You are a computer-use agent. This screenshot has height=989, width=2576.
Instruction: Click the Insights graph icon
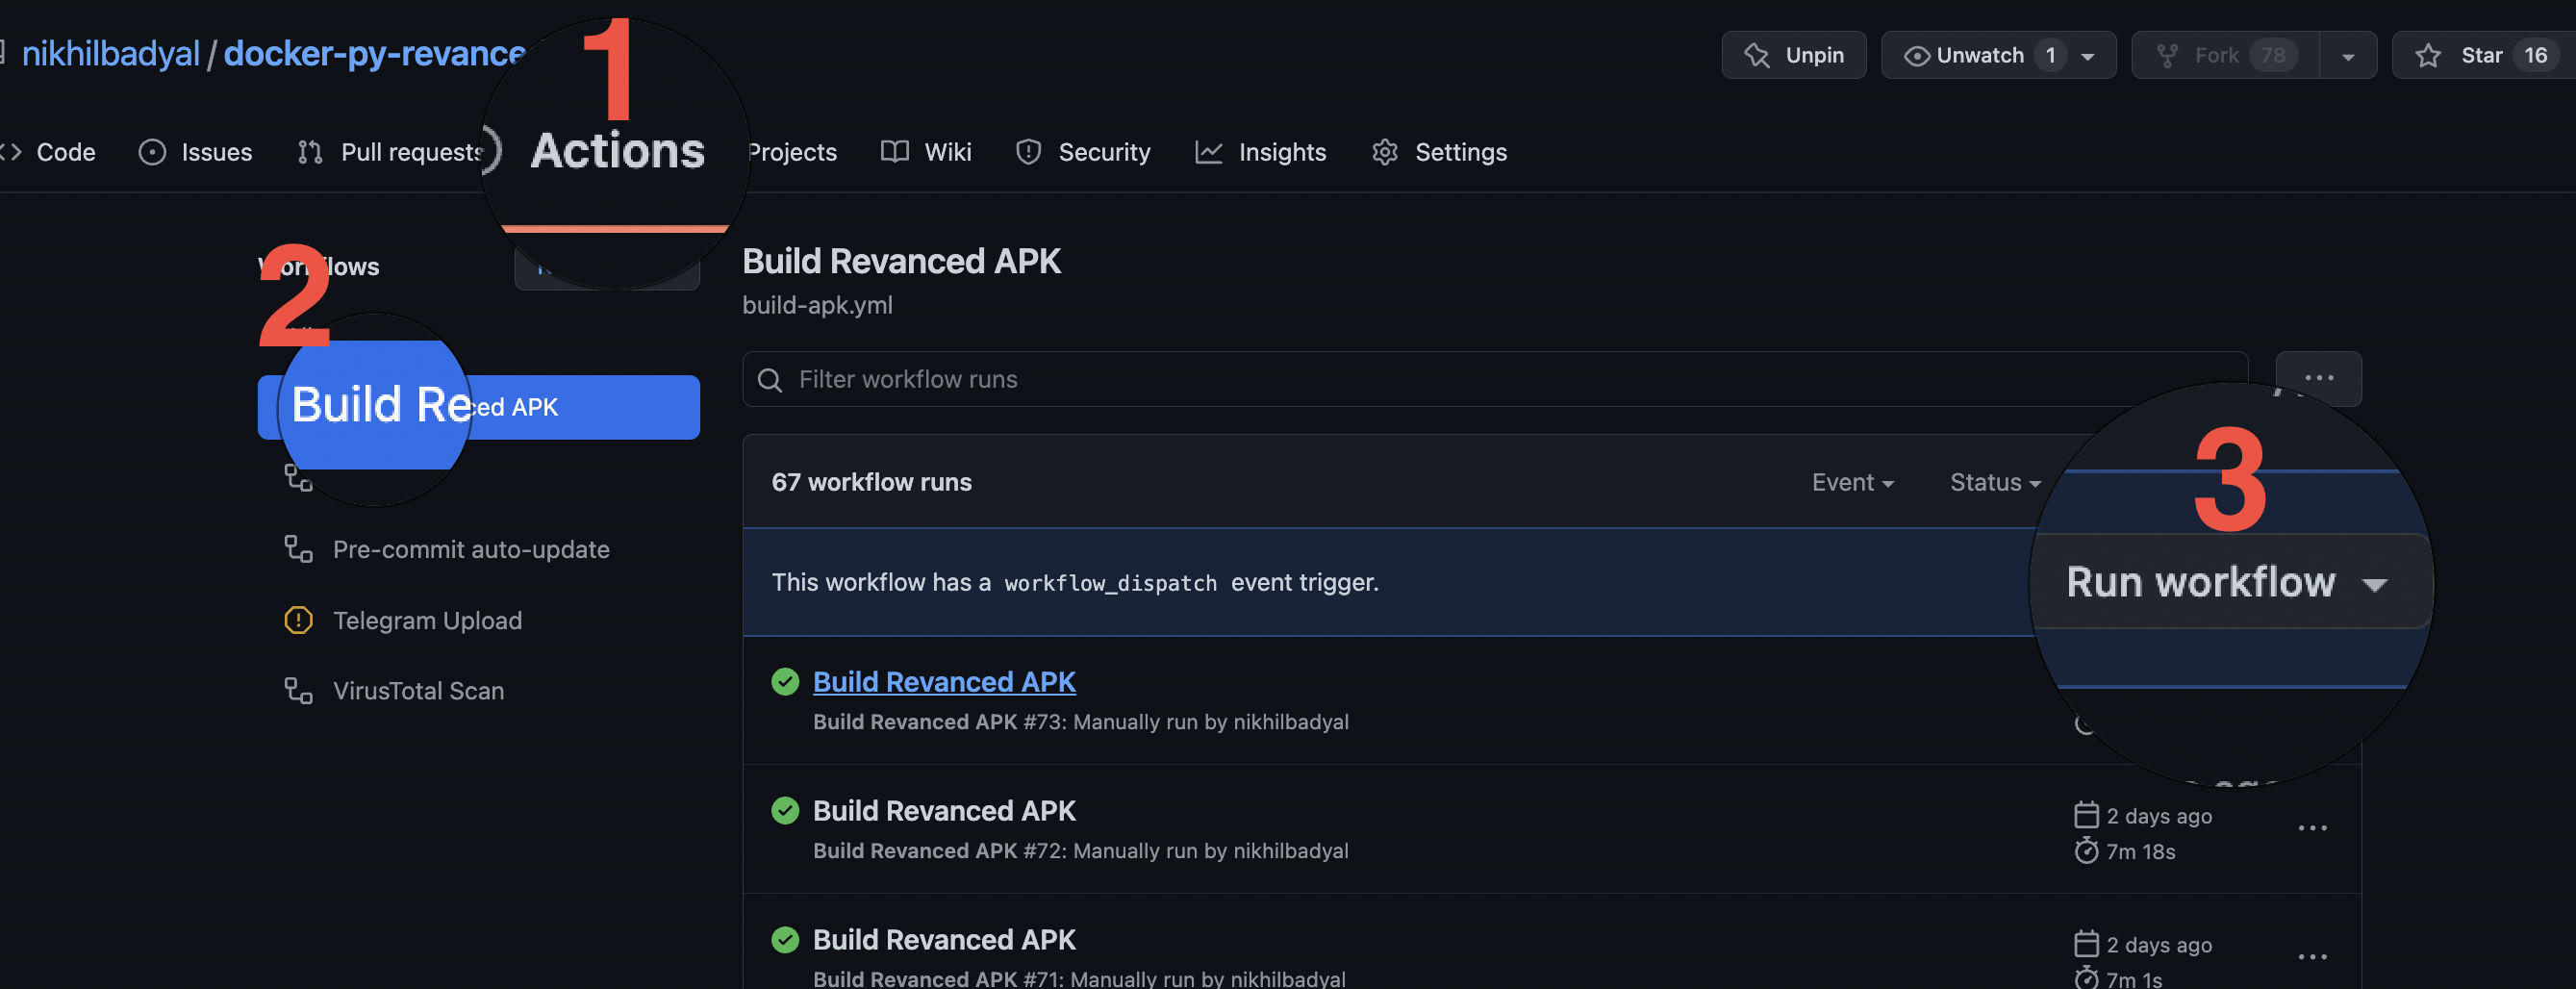[x=1209, y=152]
